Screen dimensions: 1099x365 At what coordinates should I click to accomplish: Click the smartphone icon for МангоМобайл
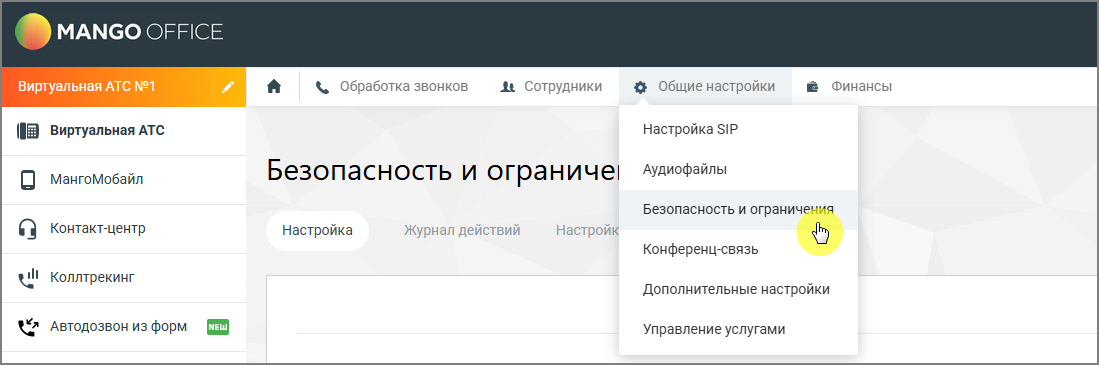[27, 180]
